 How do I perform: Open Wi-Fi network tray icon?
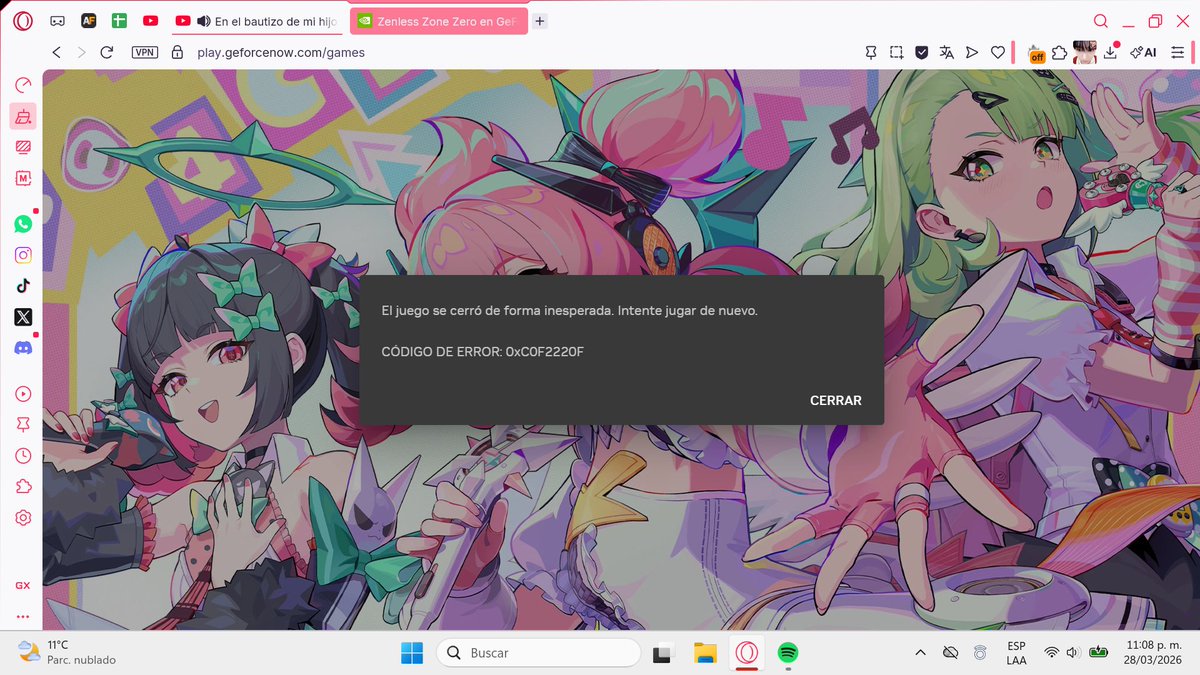point(1052,653)
